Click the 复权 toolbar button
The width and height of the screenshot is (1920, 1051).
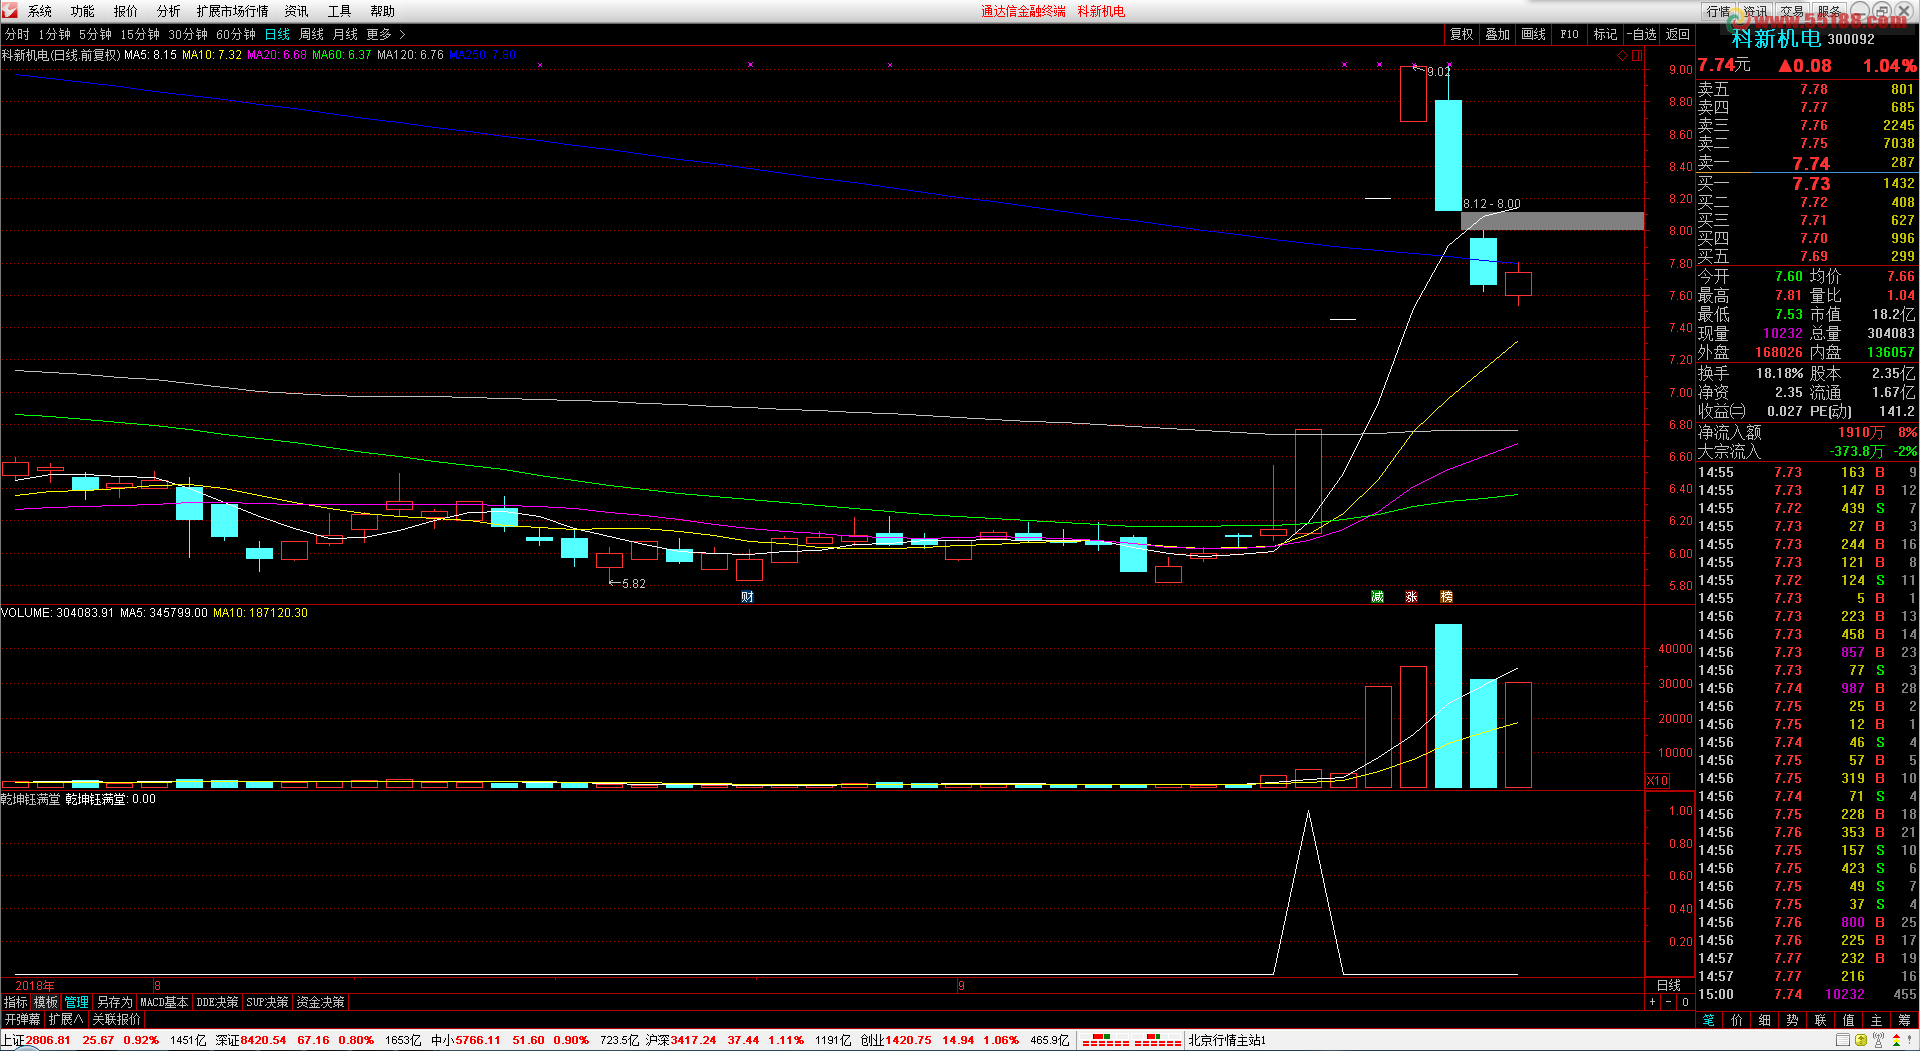(x=1462, y=34)
